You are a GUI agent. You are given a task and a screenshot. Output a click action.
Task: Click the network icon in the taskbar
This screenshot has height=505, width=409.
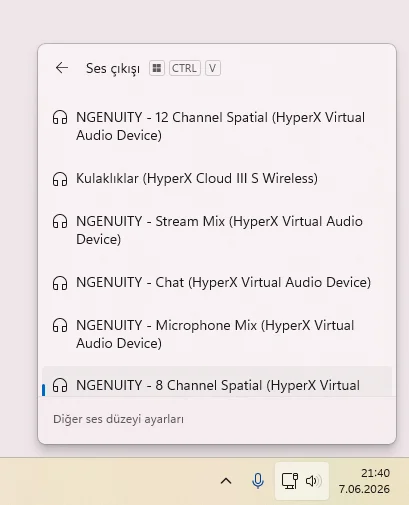(x=290, y=481)
